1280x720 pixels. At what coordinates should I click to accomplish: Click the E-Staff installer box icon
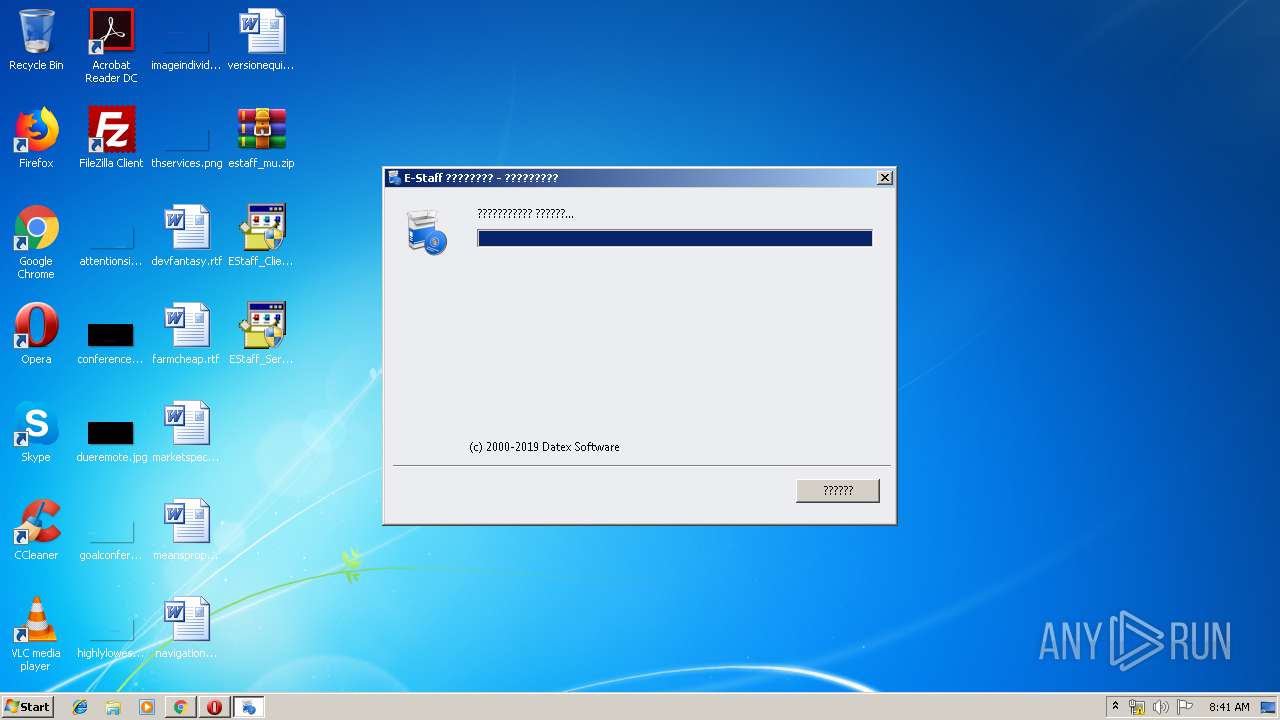point(427,232)
